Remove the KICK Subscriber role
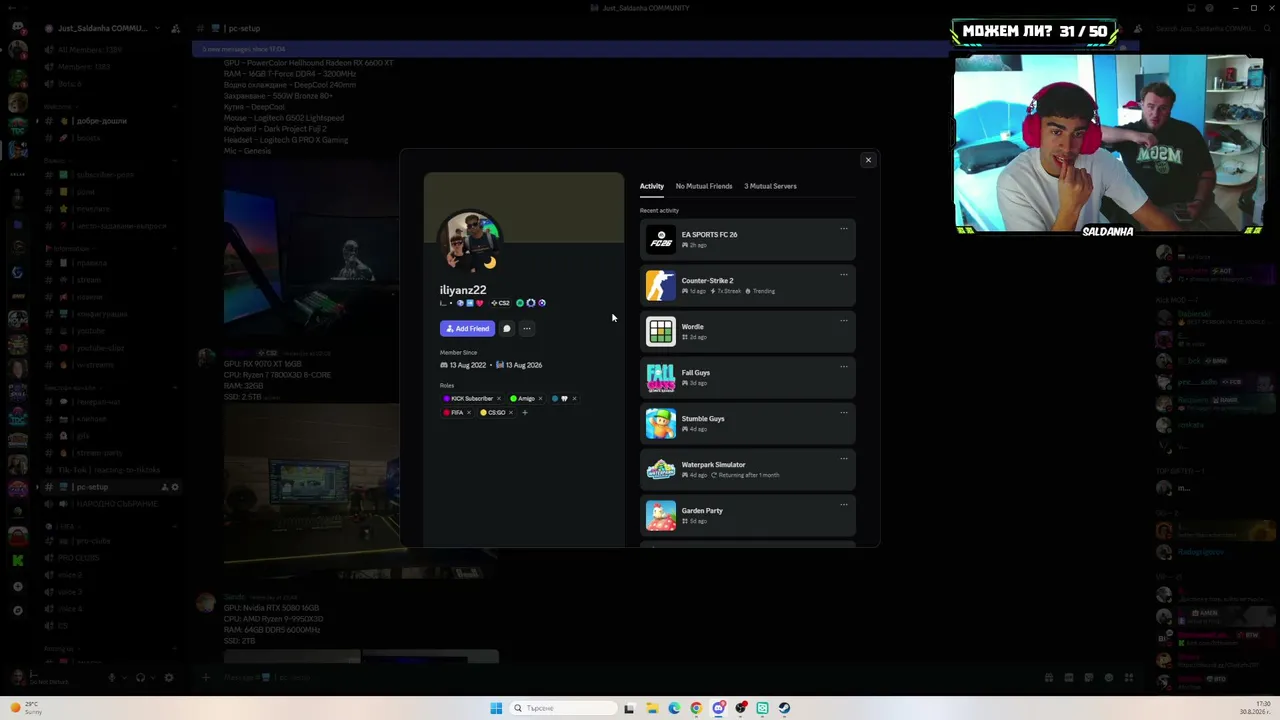 [499, 399]
